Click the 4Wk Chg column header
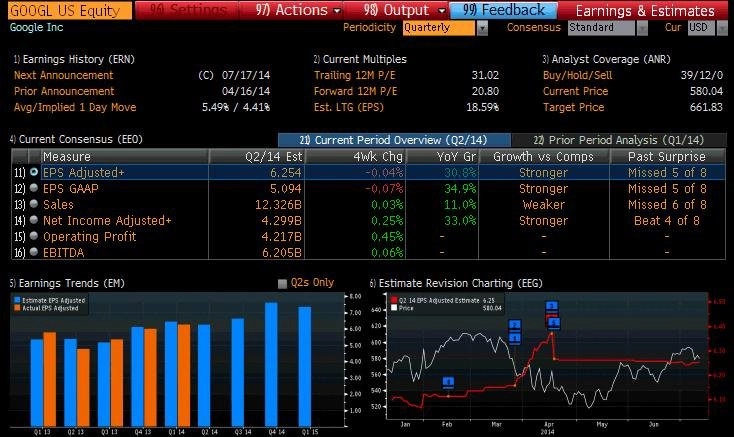The height and width of the screenshot is (437, 734). pos(355,156)
